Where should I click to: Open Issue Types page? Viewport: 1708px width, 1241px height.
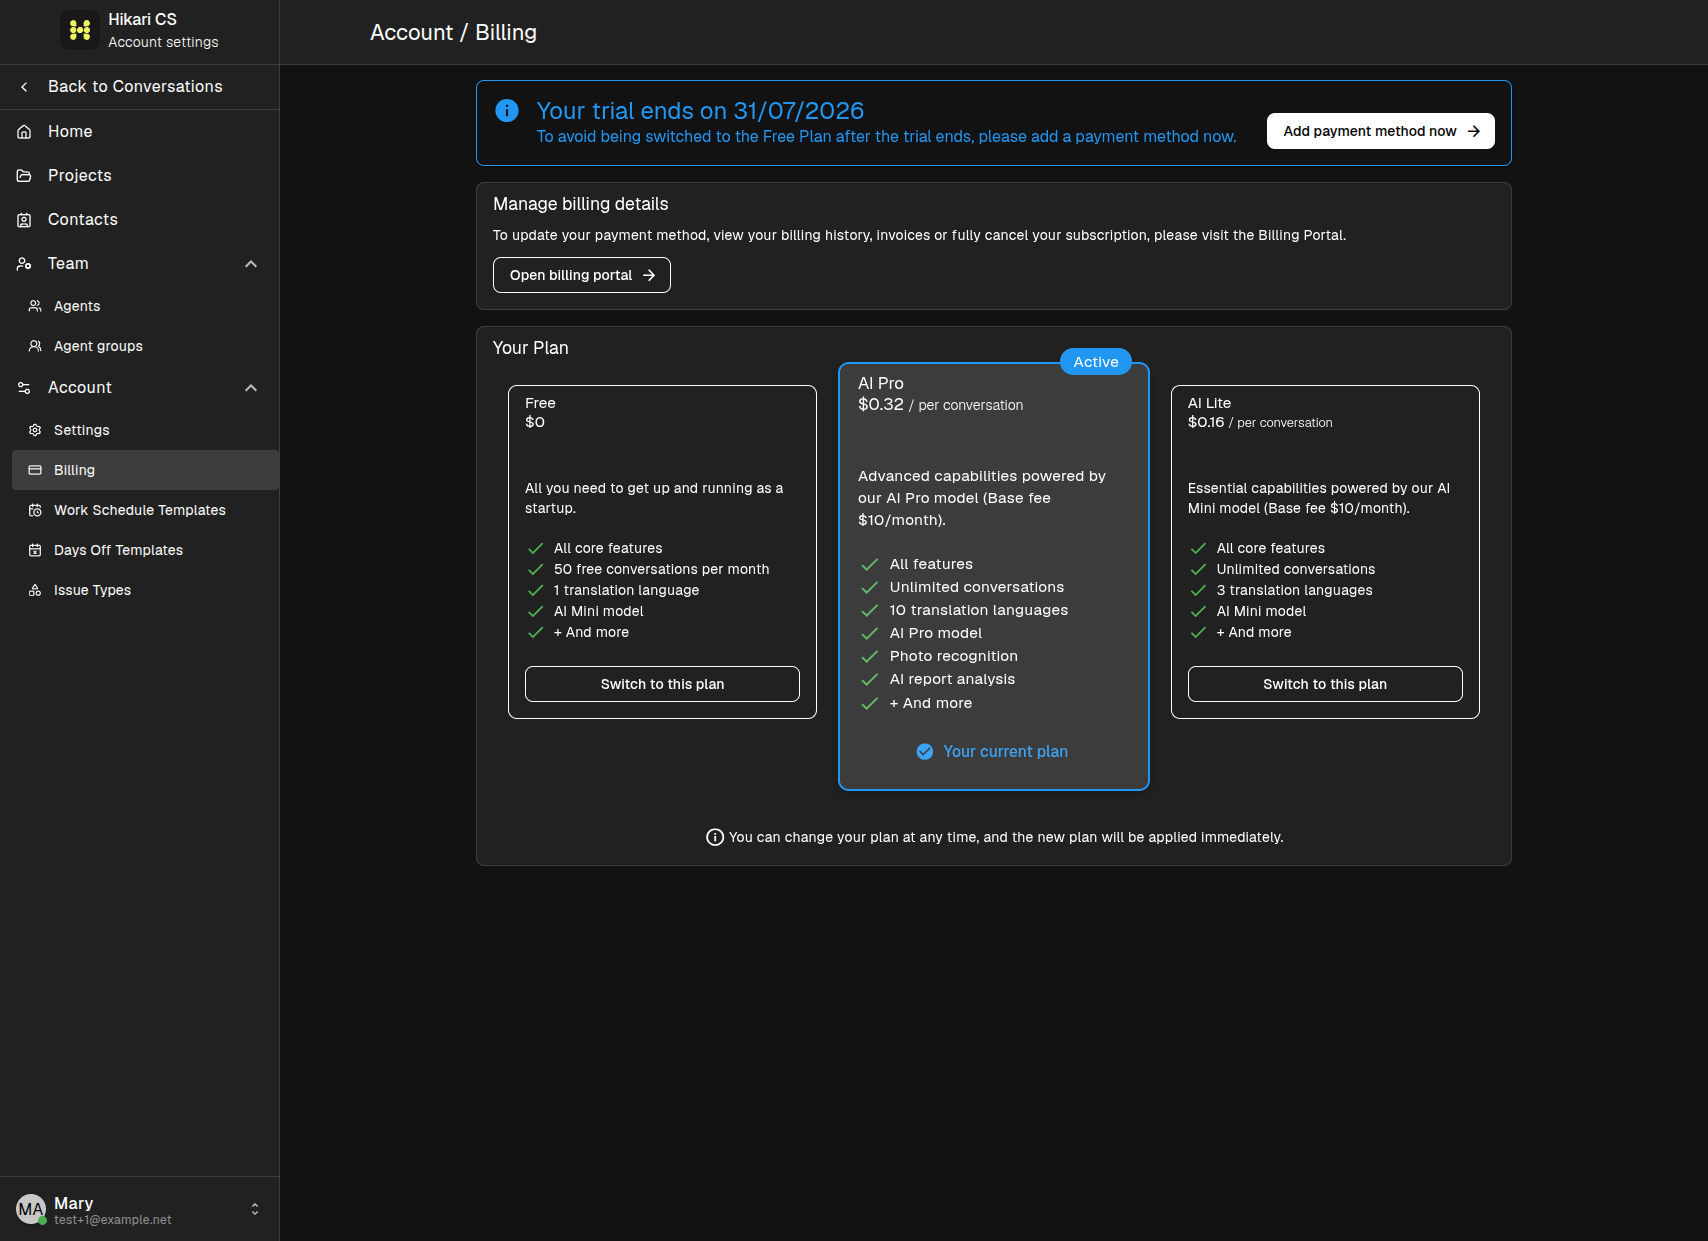tap(145, 590)
